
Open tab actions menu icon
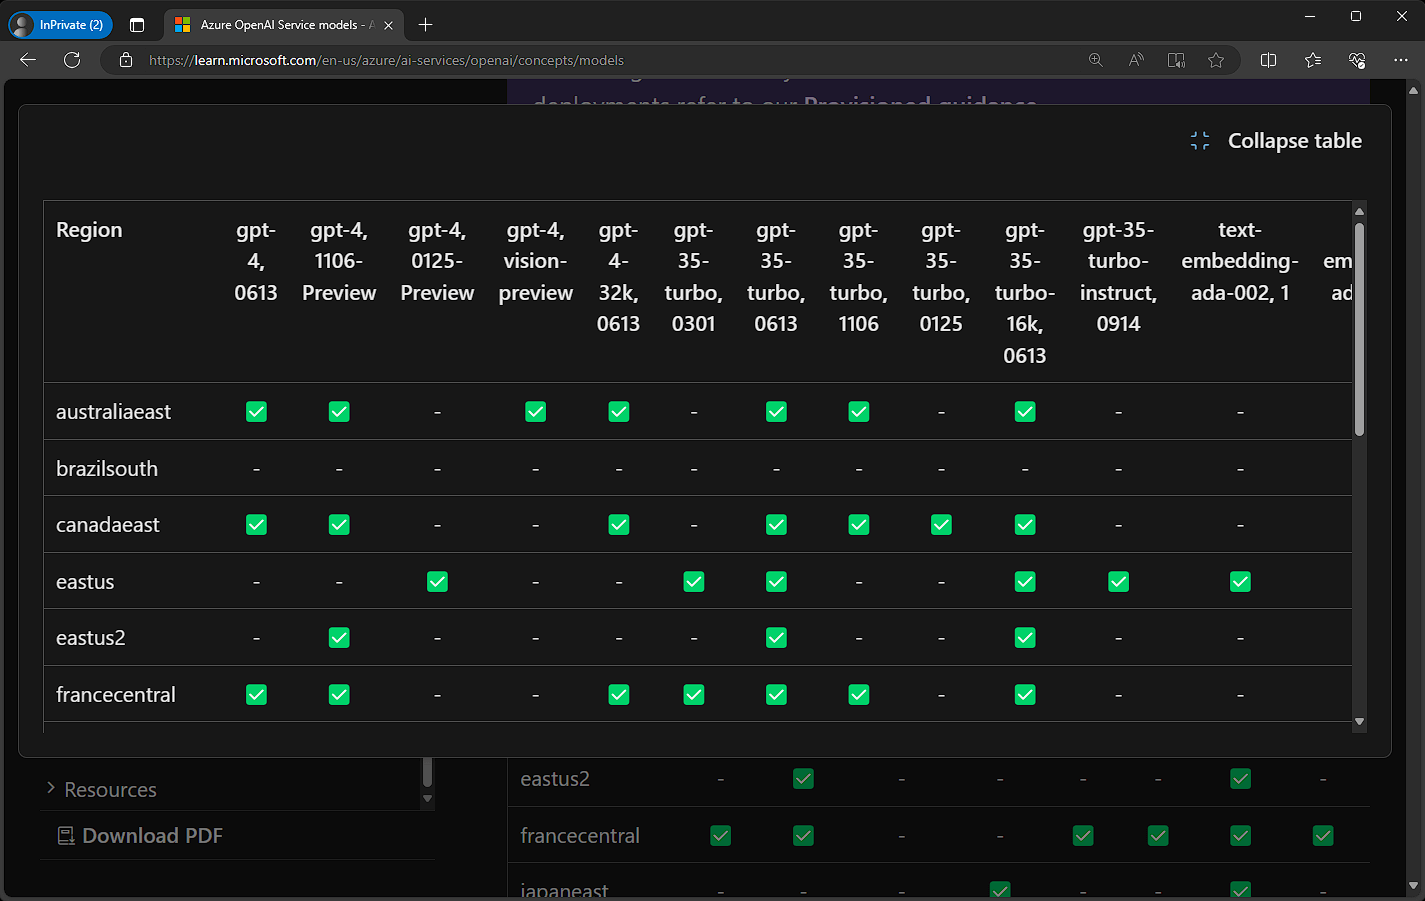137,25
